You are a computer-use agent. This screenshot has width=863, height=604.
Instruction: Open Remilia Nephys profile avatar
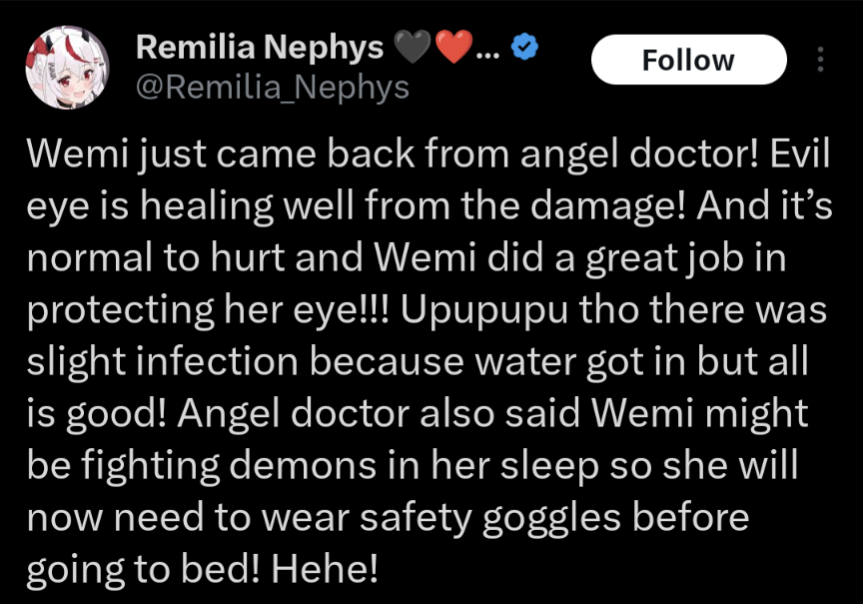pos(67,67)
